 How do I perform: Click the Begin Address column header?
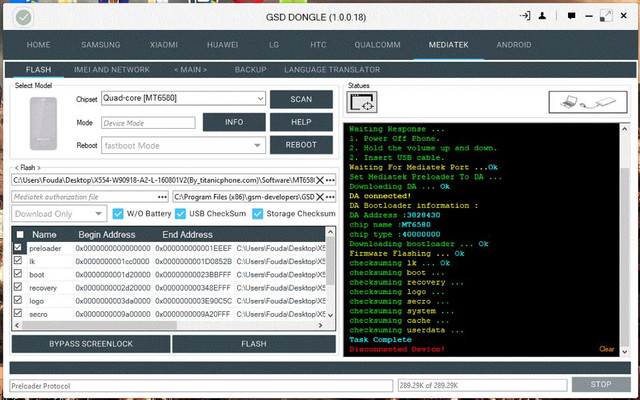tap(107, 235)
